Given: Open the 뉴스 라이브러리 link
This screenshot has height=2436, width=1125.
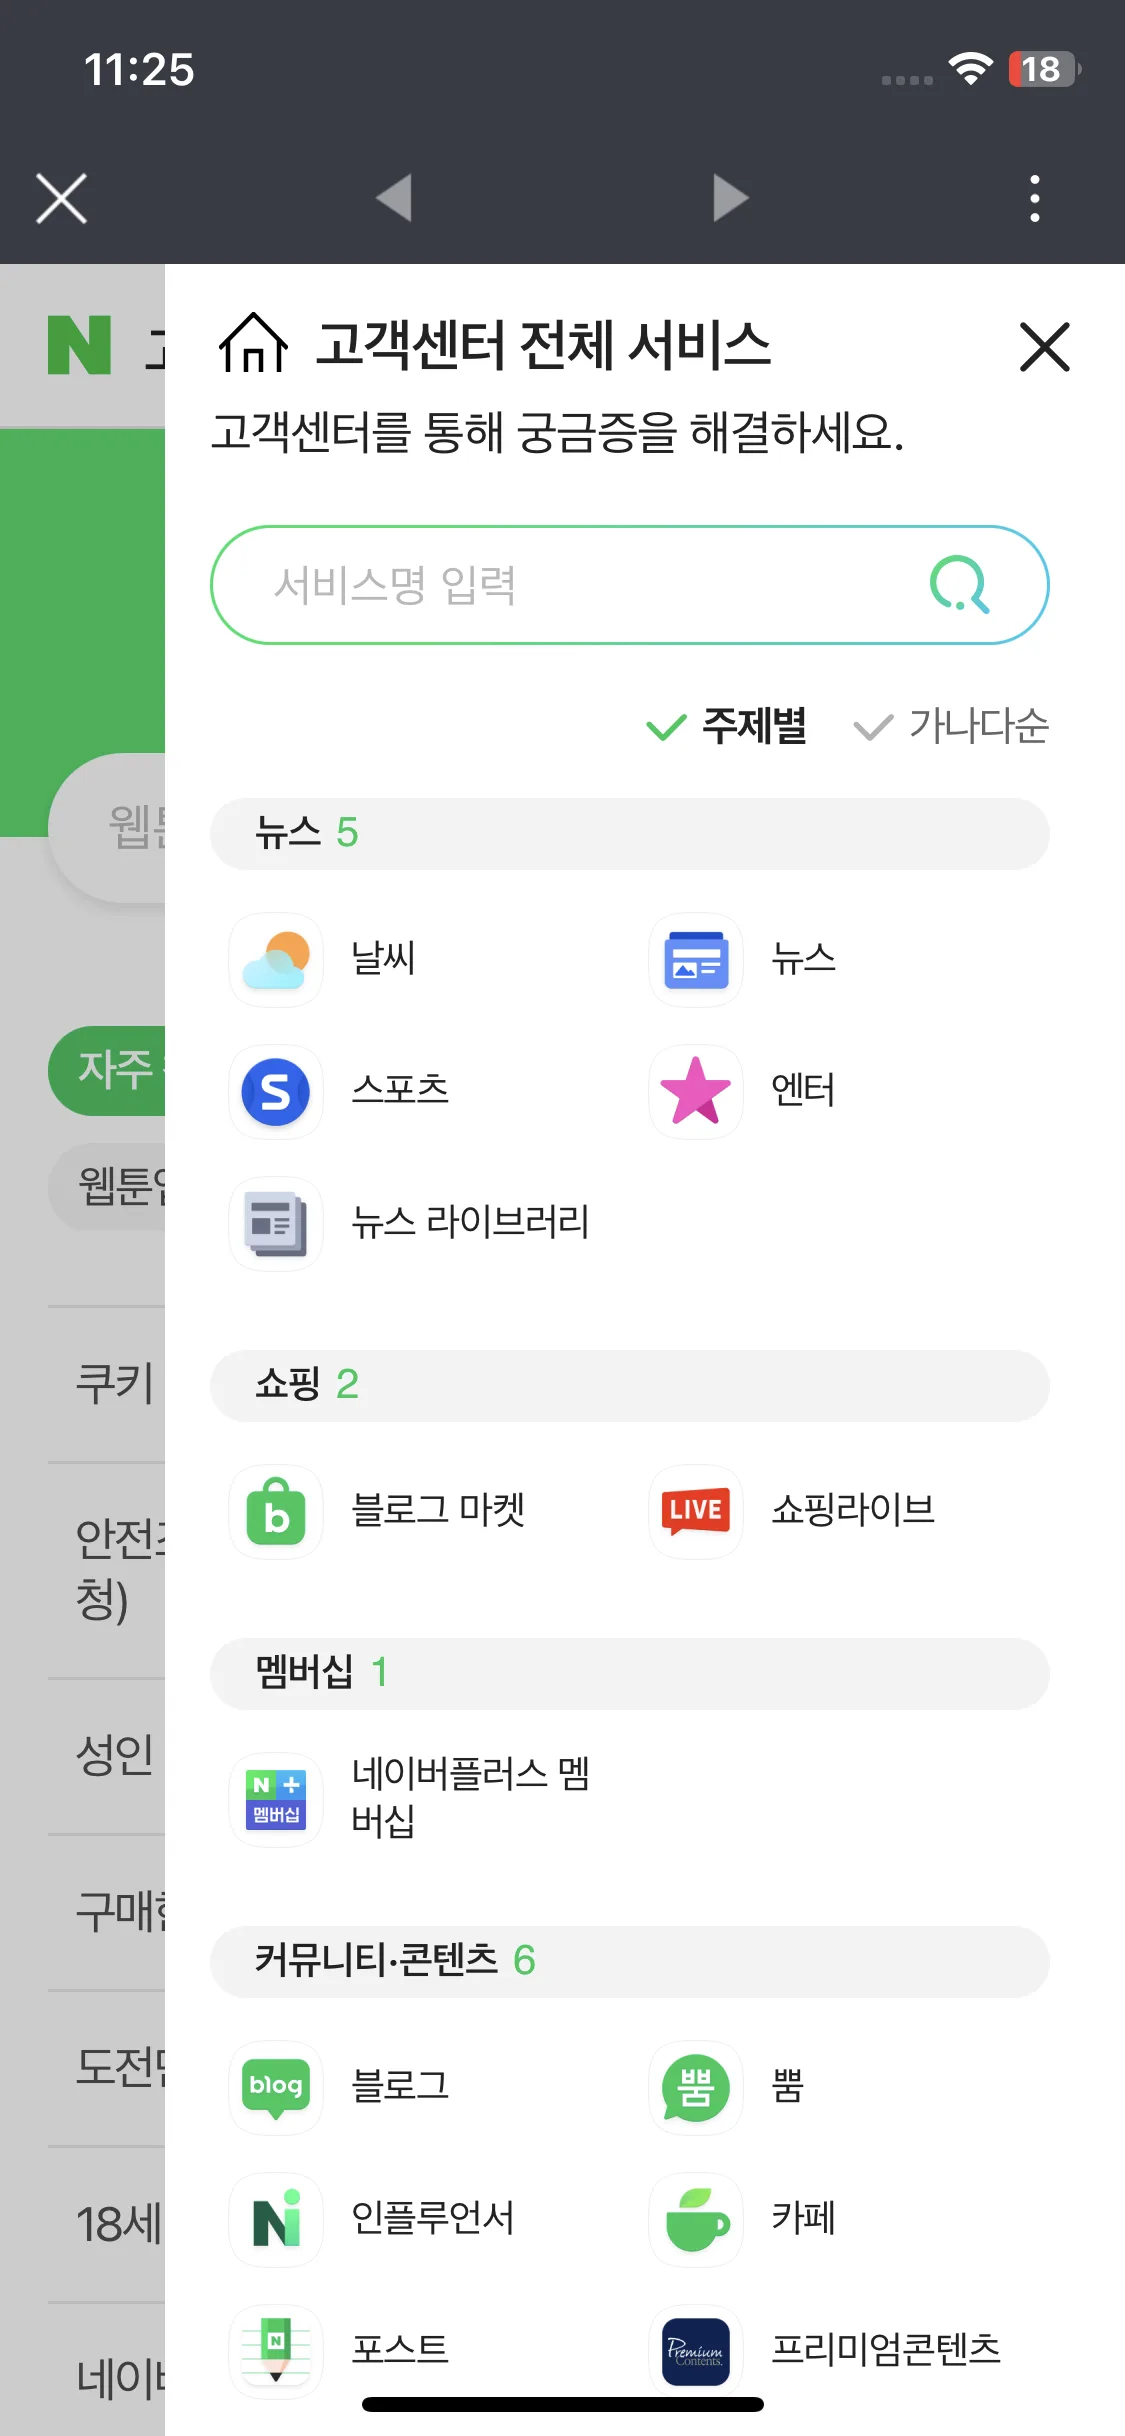Looking at the screenshot, I should pos(470,1223).
